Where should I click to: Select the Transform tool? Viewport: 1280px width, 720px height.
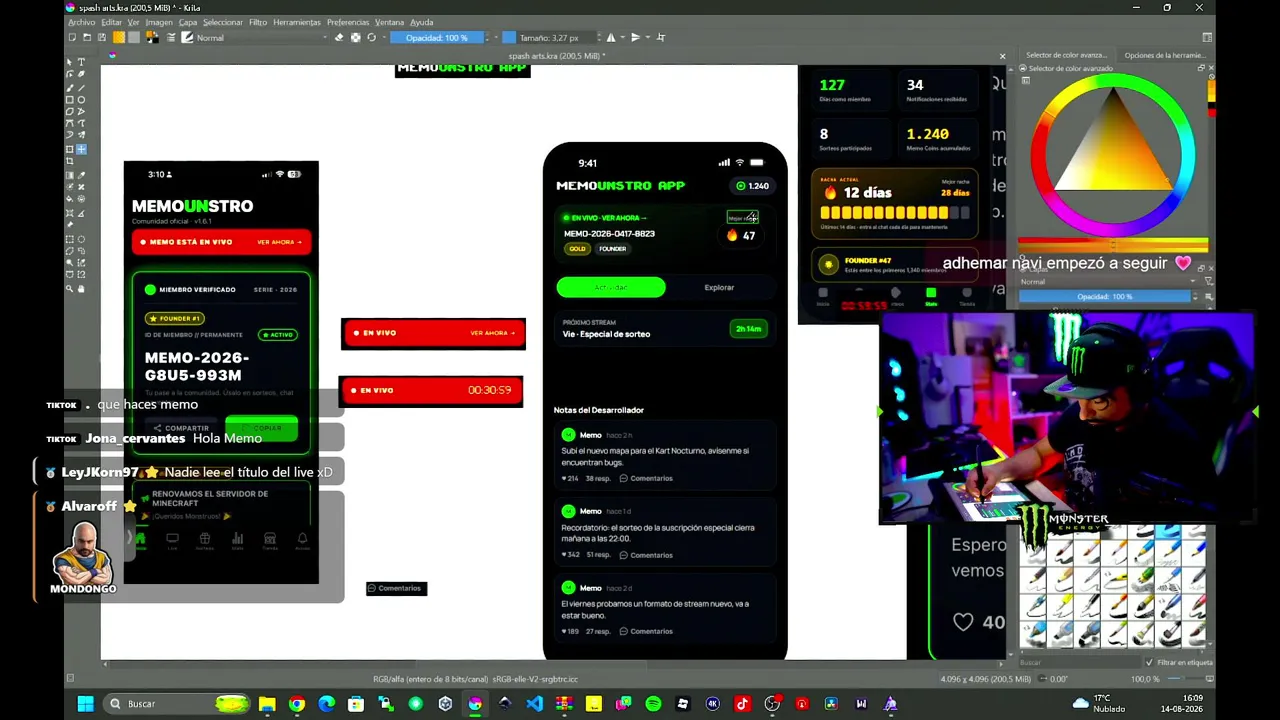[x=69, y=149]
